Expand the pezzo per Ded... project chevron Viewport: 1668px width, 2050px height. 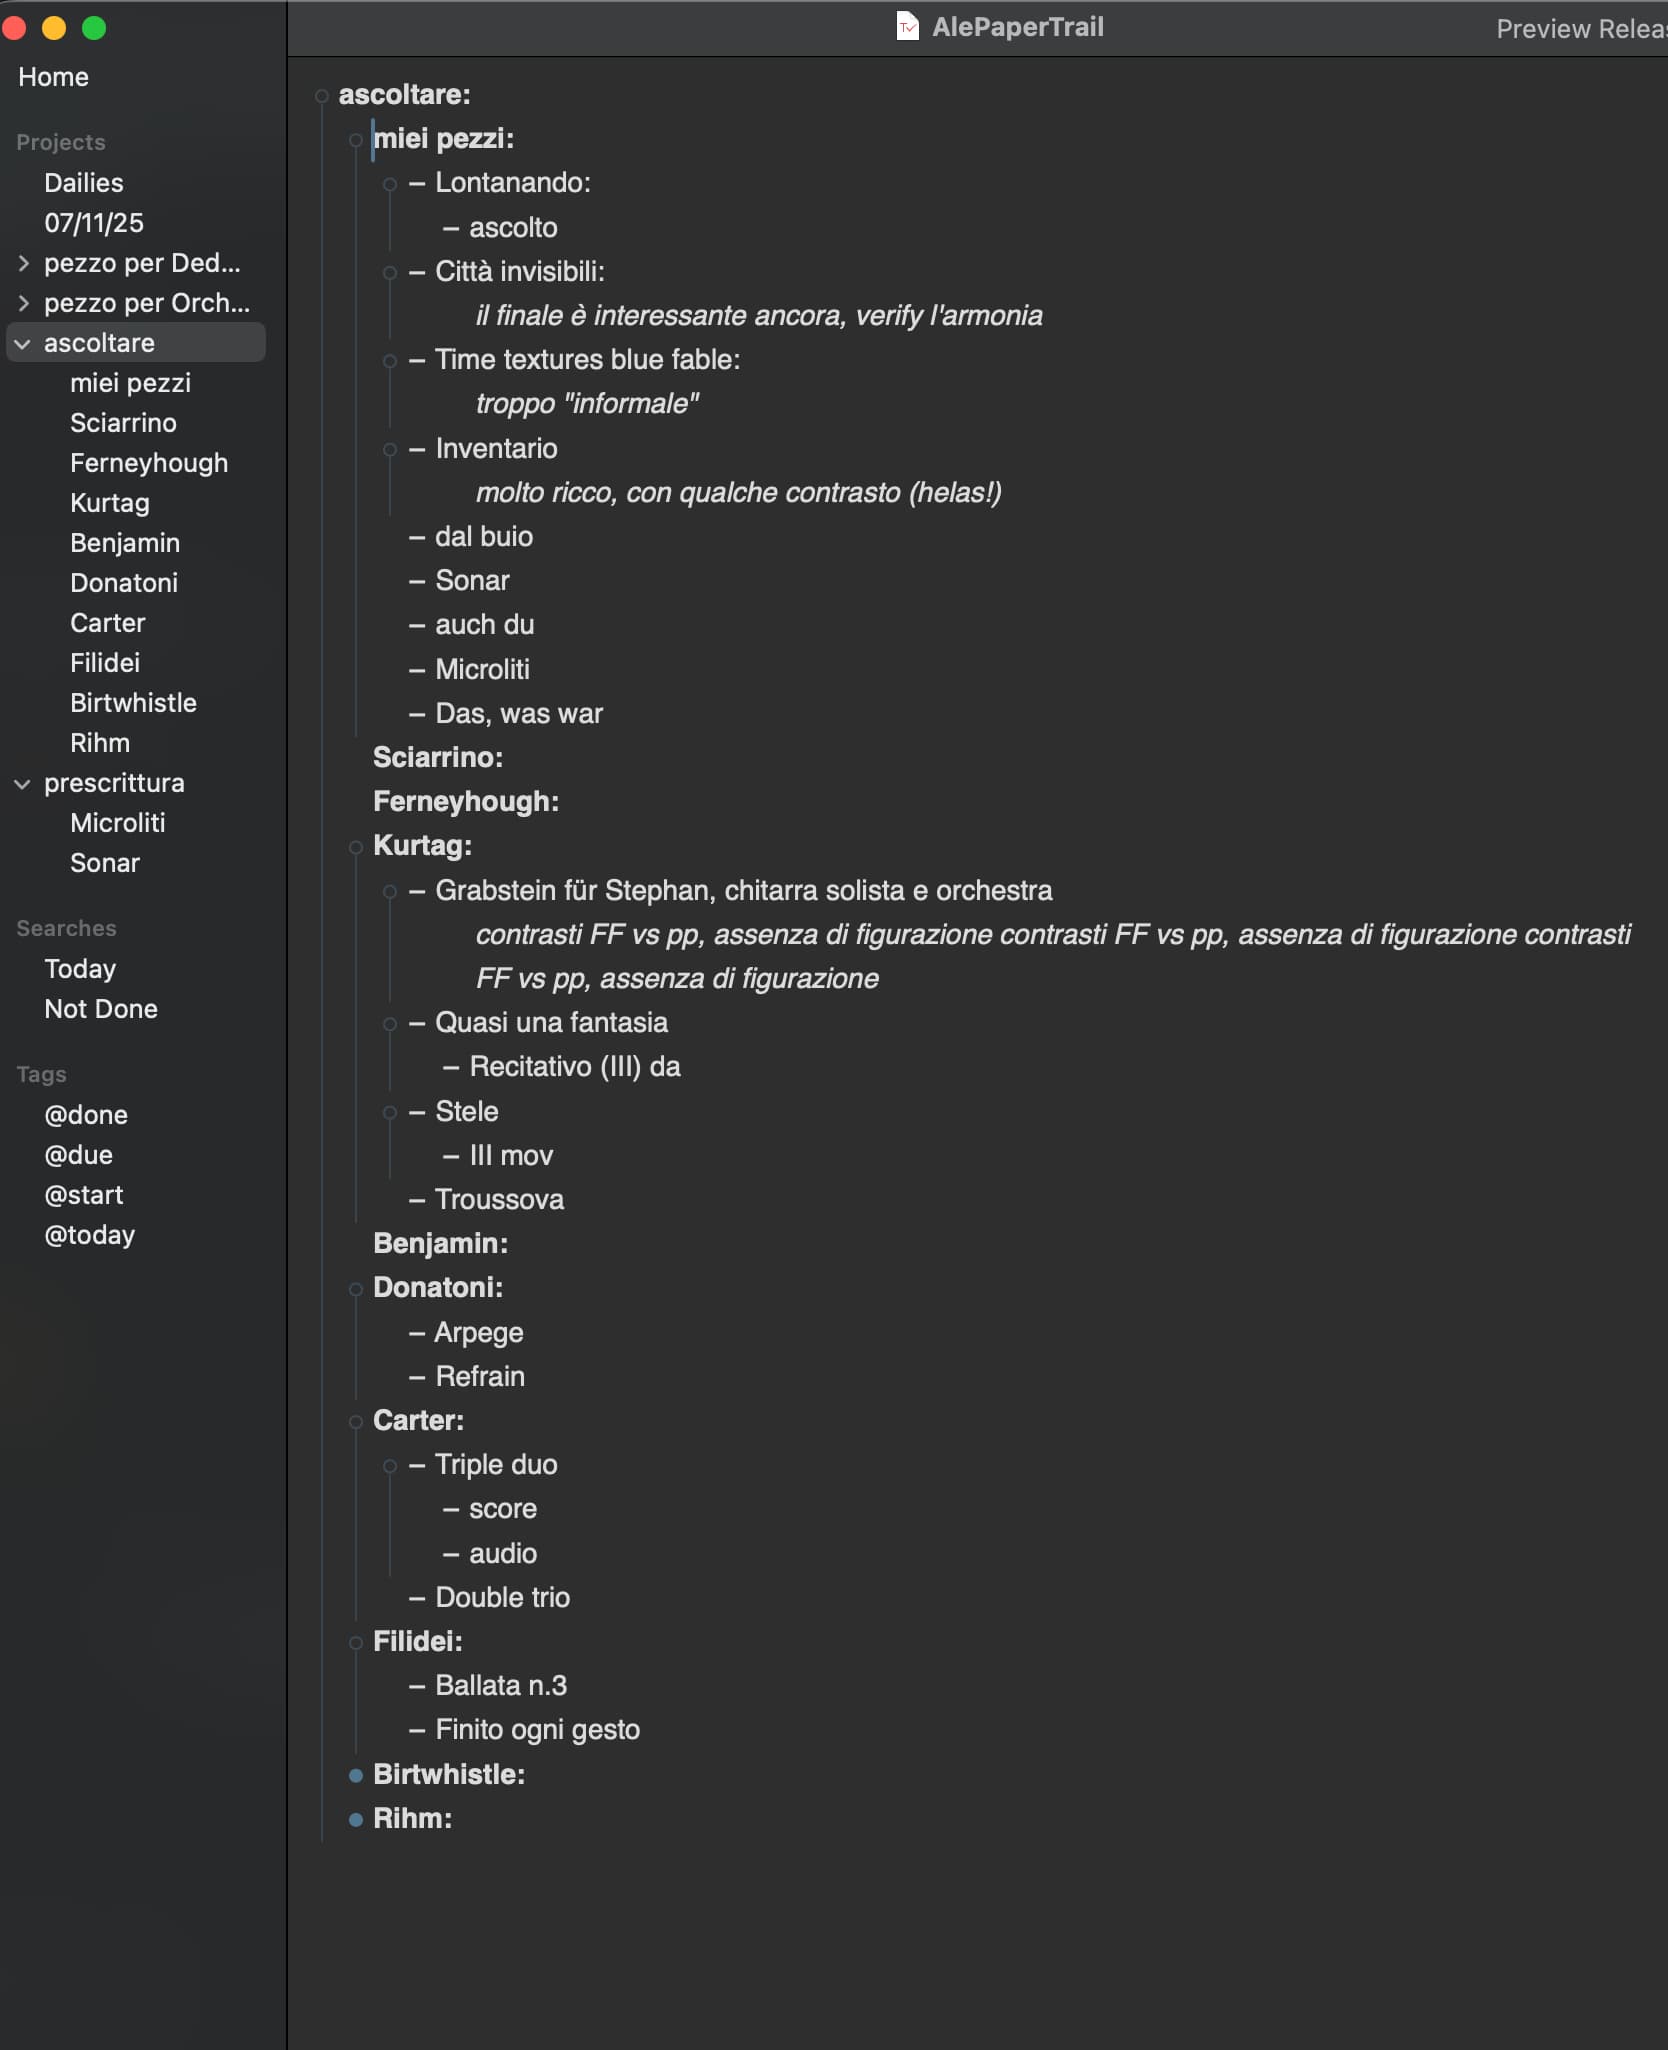click(x=23, y=263)
